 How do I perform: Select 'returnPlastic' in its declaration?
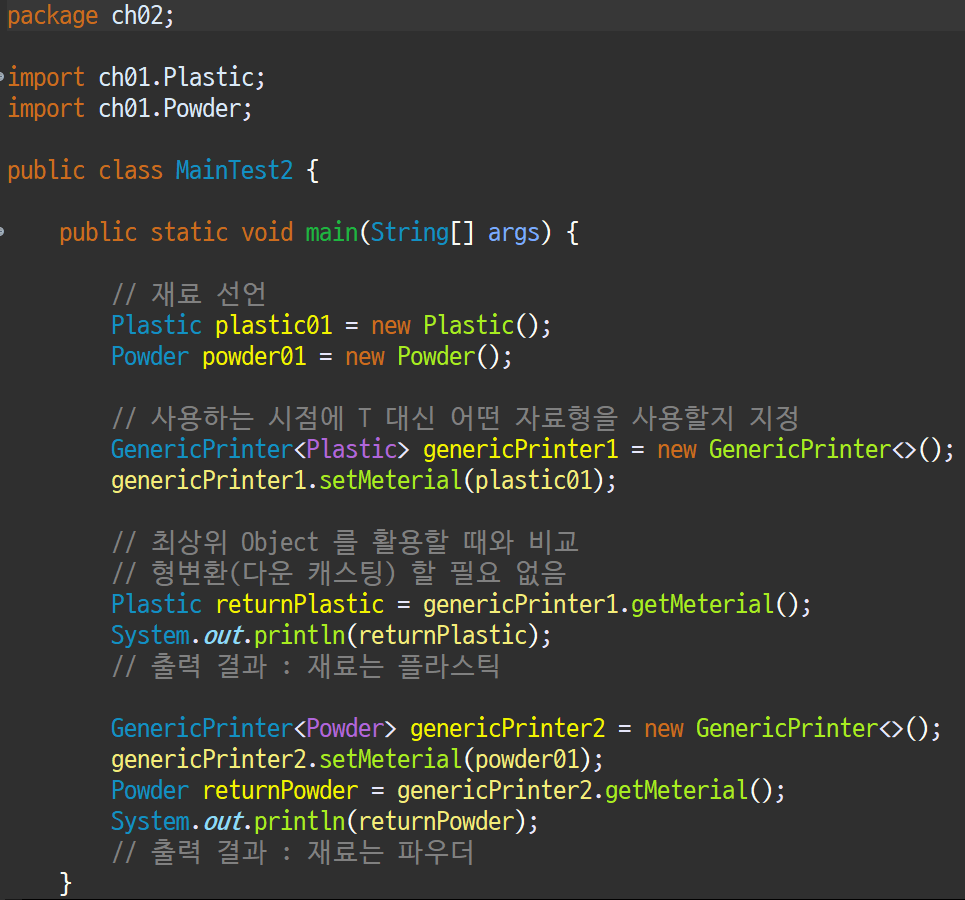[300, 604]
